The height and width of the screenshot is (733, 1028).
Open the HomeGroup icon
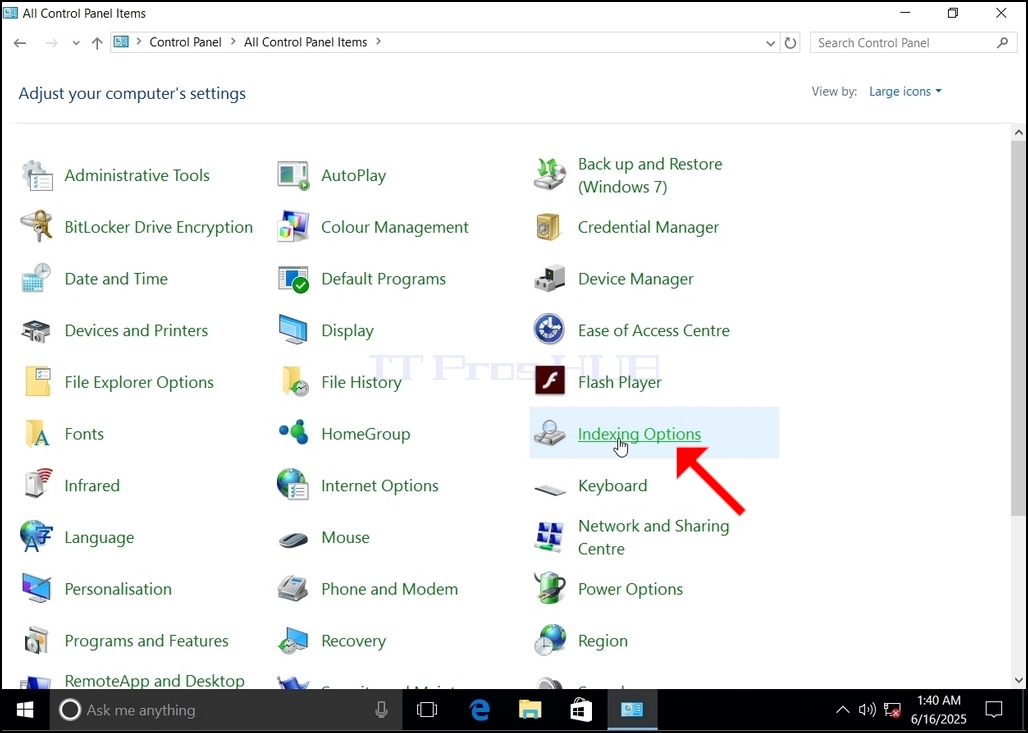coord(293,433)
